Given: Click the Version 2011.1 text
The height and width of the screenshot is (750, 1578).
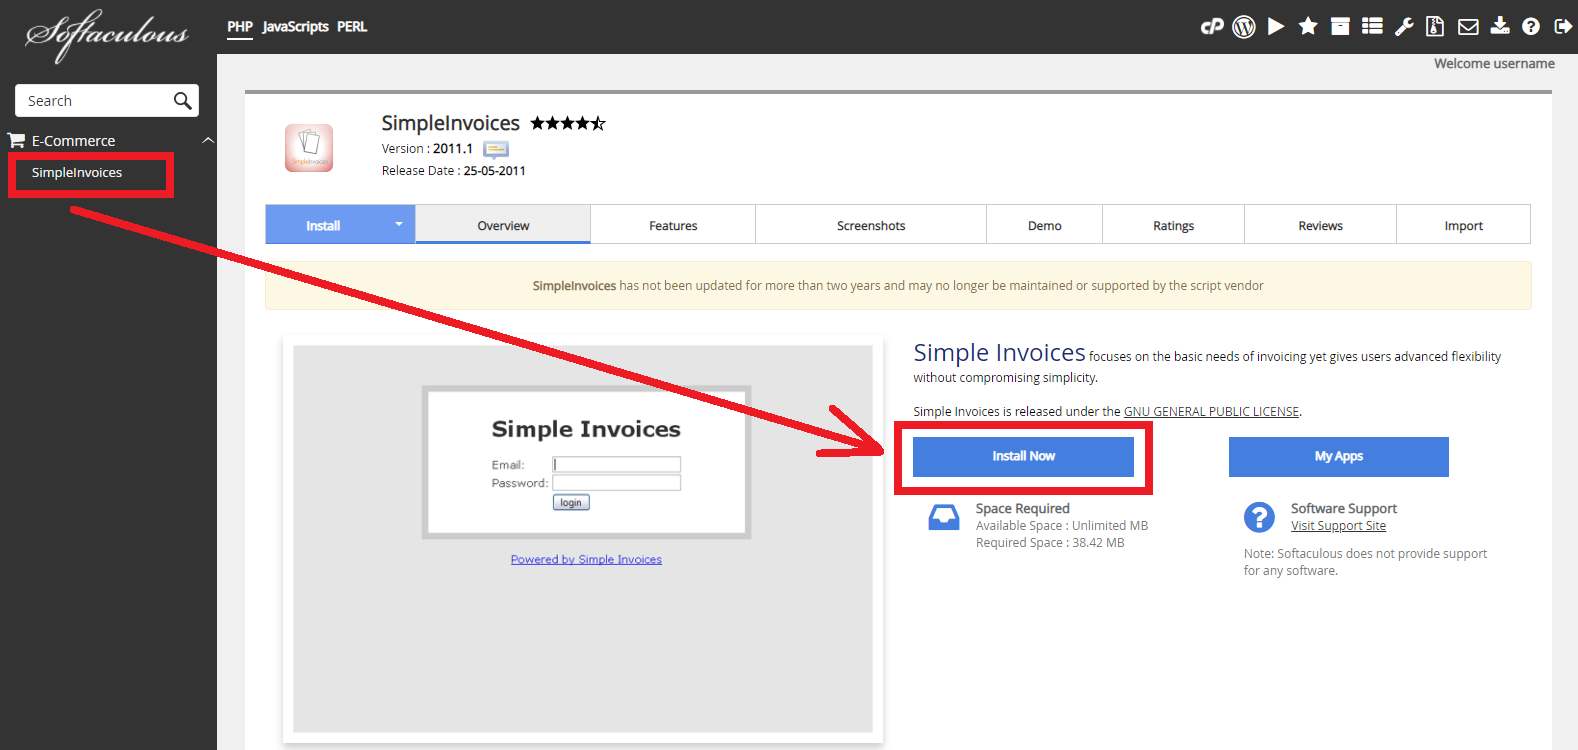Looking at the screenshot, I should [x=427, y=149].
